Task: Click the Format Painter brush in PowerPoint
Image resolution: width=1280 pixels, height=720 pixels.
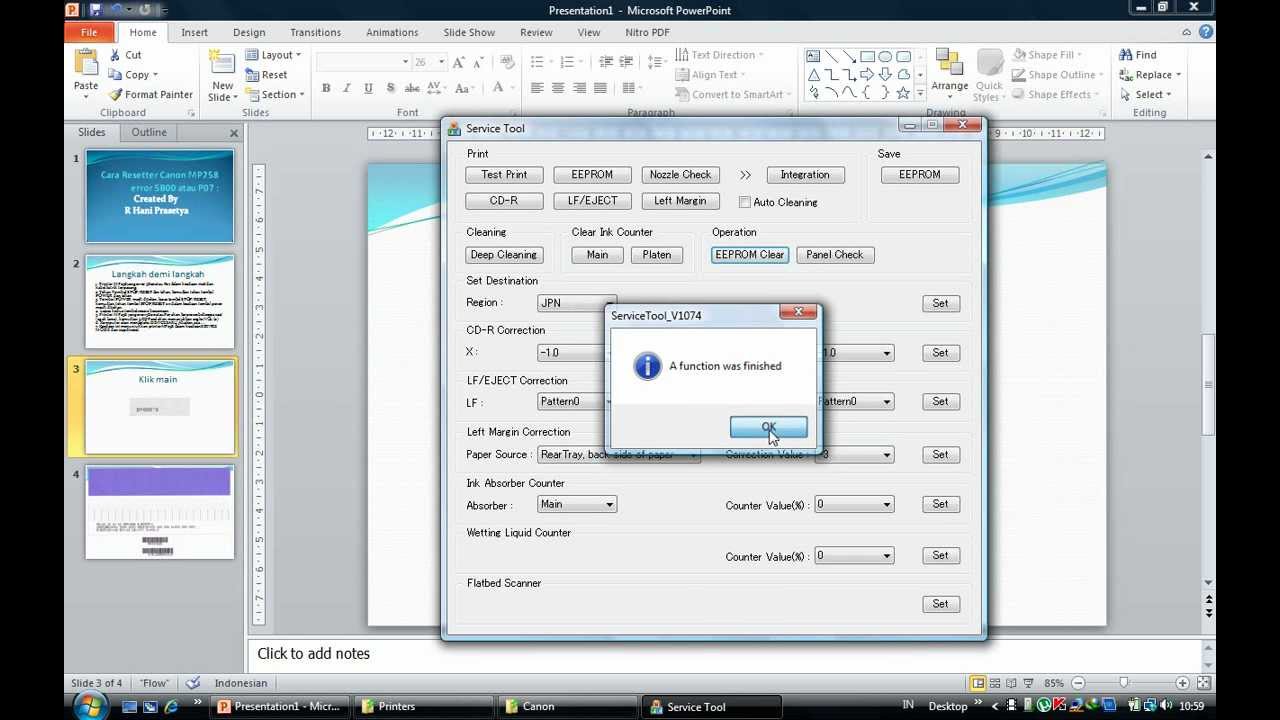Action: (x=115, y=95)
